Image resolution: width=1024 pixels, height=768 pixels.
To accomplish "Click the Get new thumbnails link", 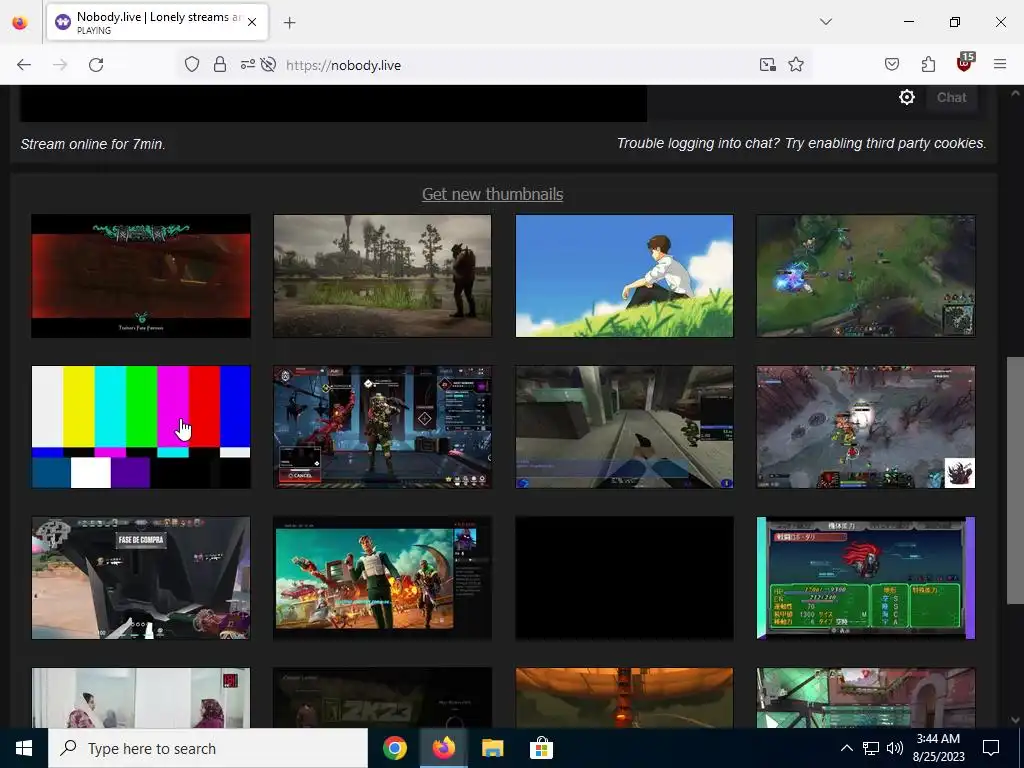I will tap(492, 194).
